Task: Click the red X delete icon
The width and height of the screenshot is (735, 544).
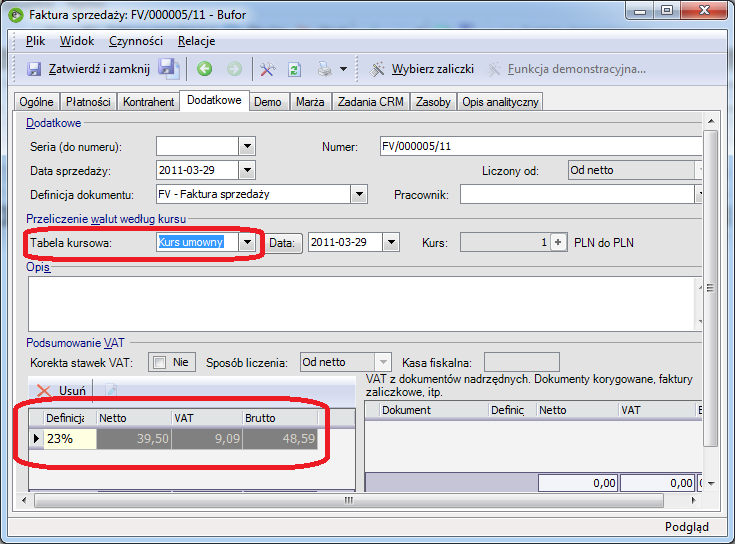Action: [x=44, y=391]
